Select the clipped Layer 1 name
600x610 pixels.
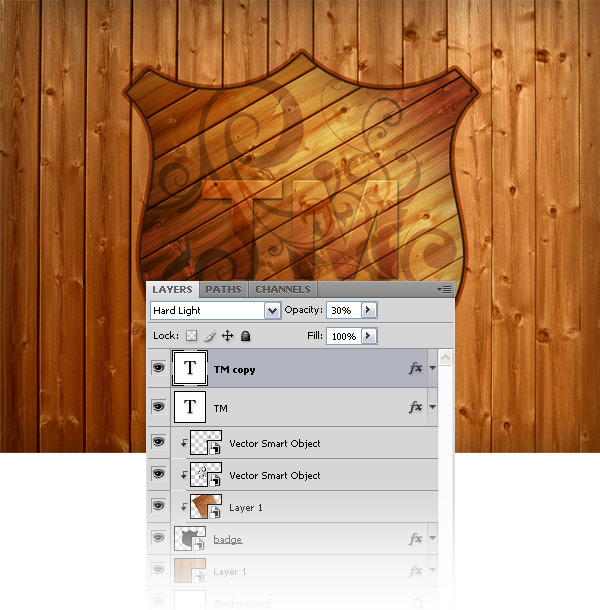(246, 508)
